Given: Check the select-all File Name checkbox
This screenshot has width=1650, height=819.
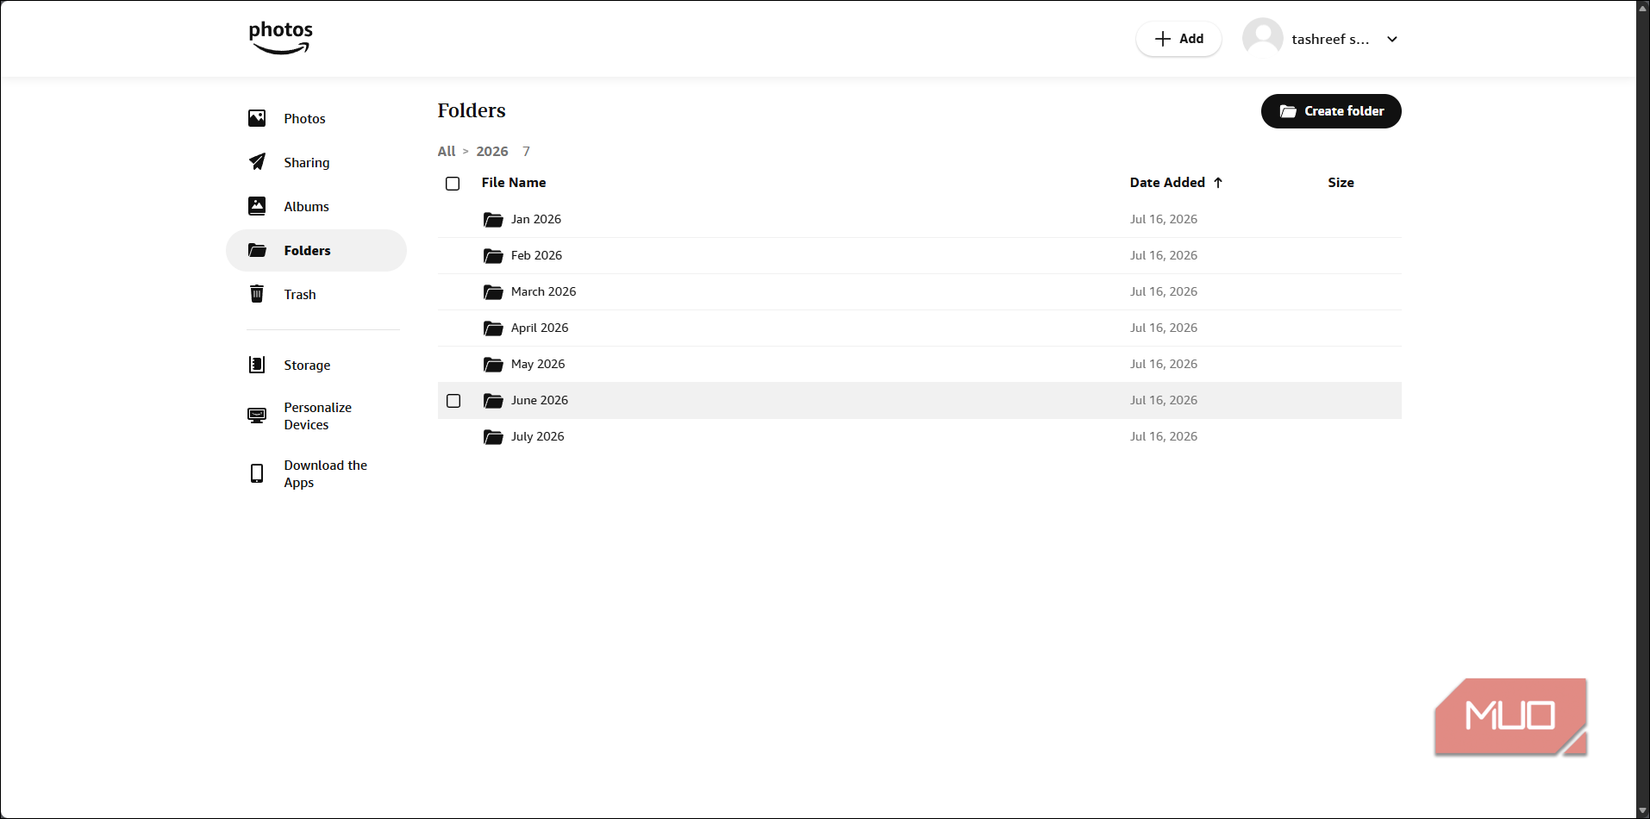Looking at the screenshot, I should click(453, 183).
